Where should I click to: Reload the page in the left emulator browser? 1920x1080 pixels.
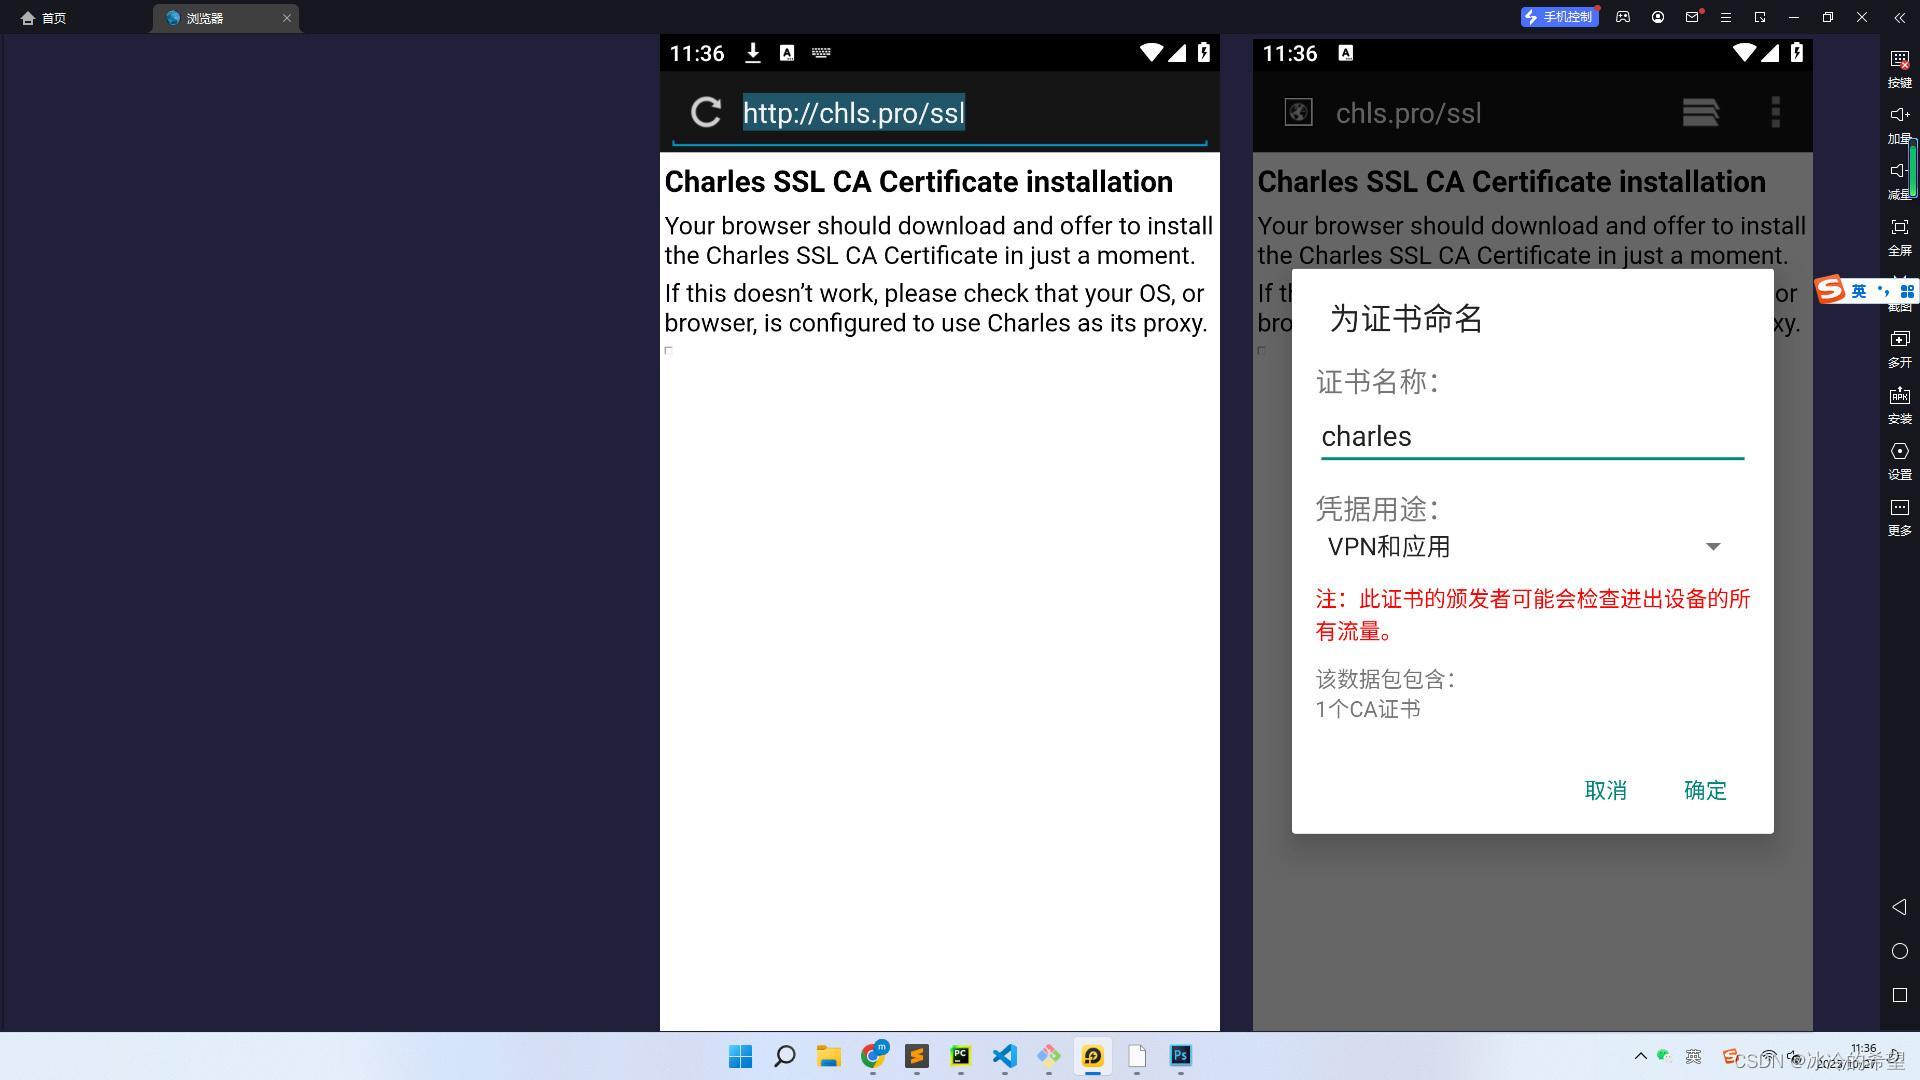click(x=706, y=112)
